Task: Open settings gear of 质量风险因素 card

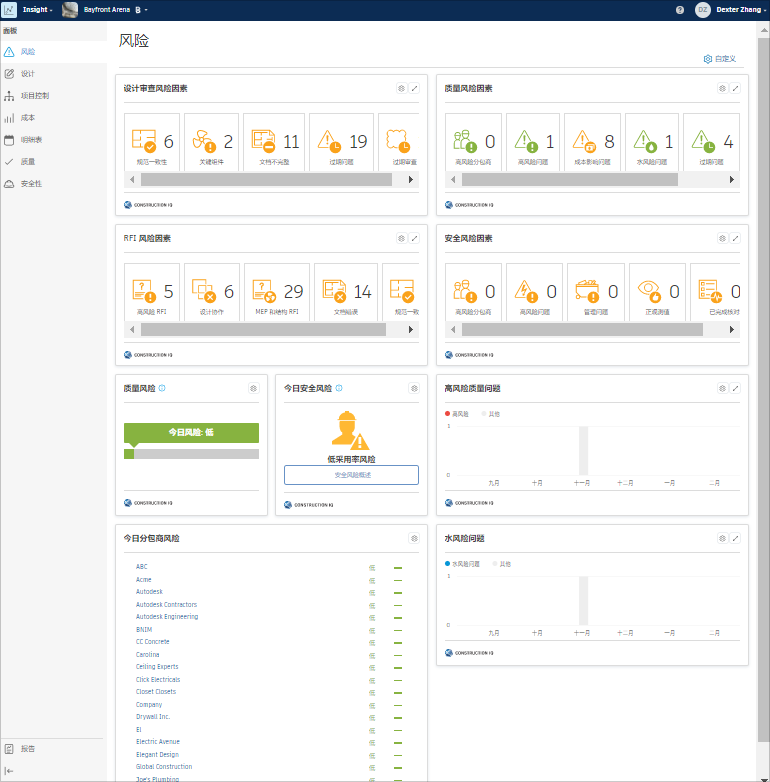Action: [722, 88]
